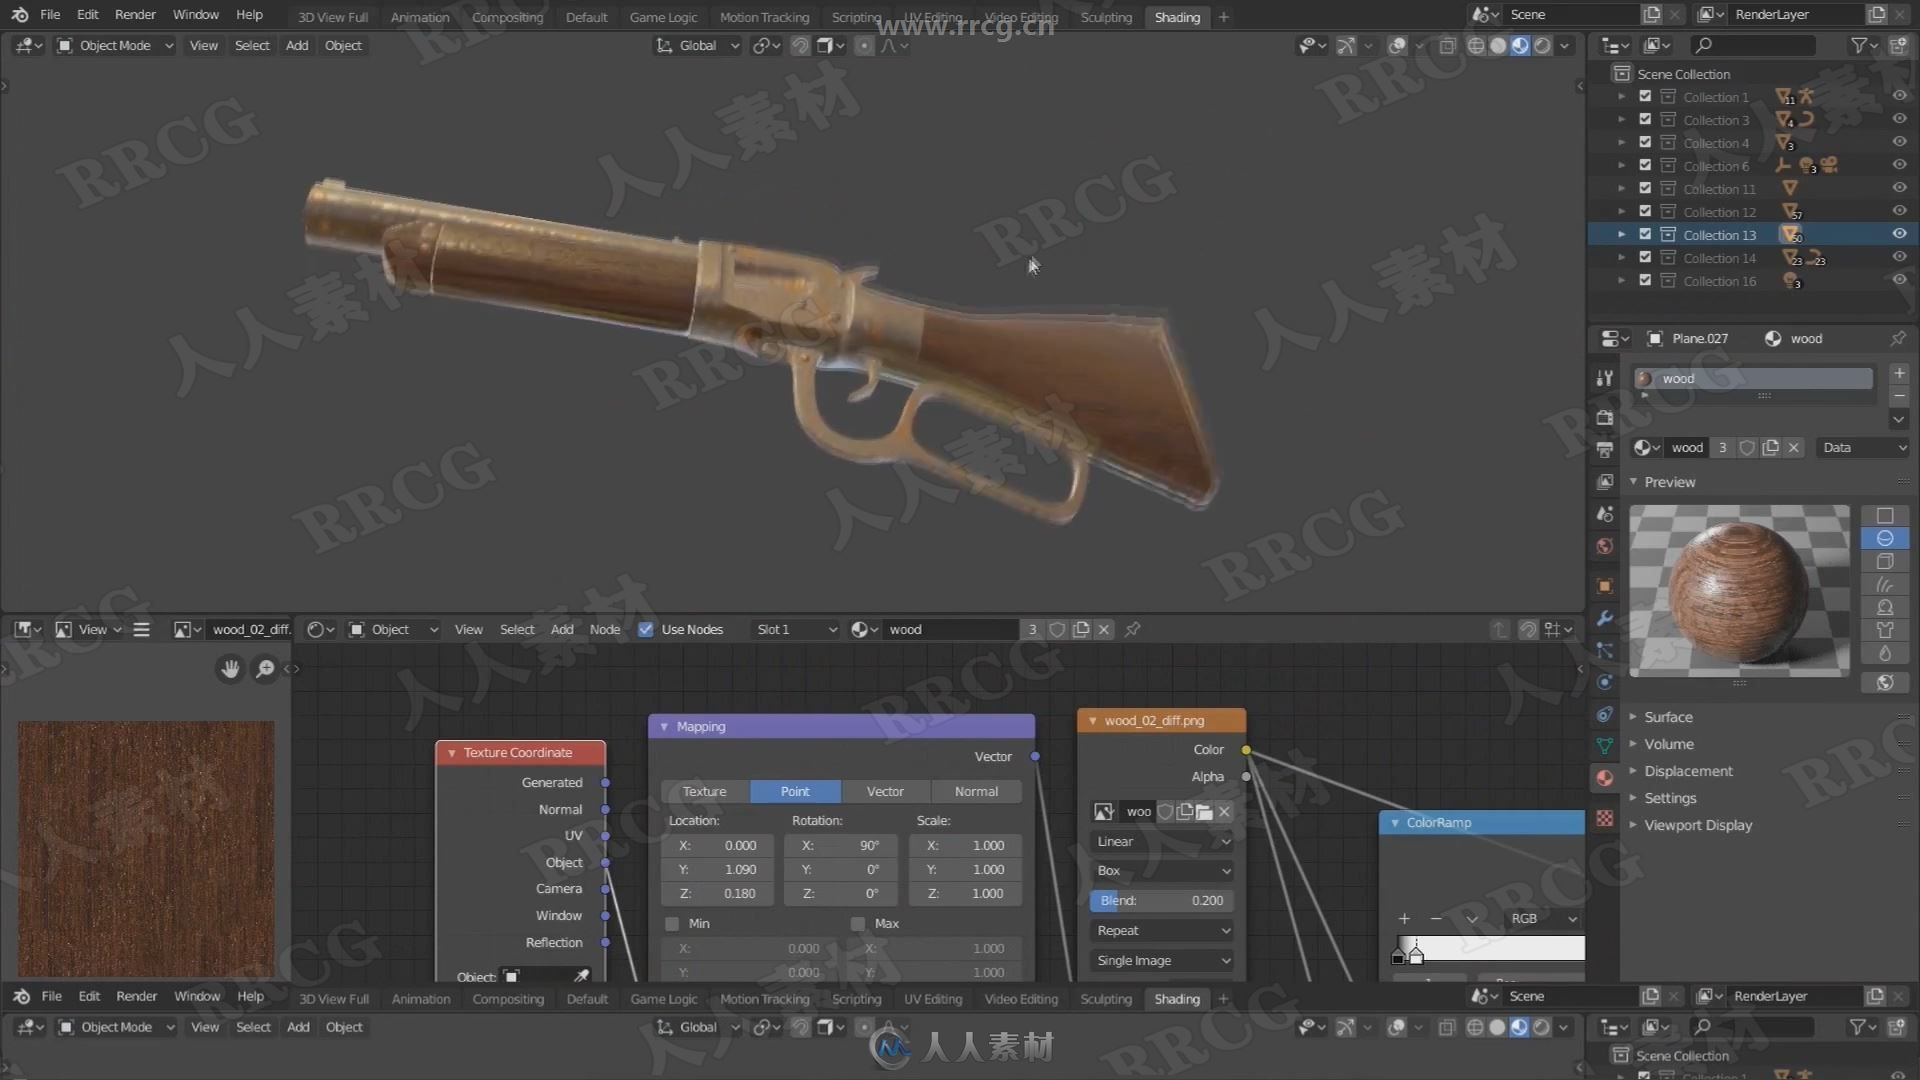Click the viewport shading icon

click(x=1519, y=45)
